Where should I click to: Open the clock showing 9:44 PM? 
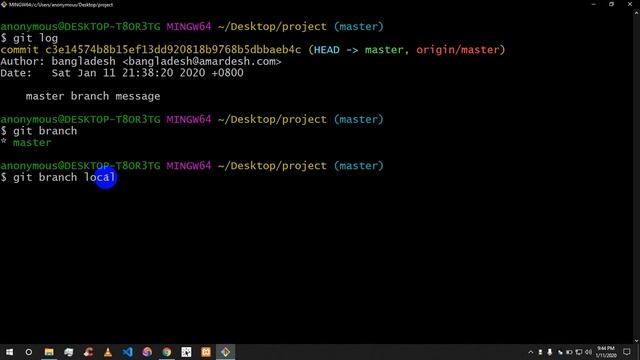606,352
